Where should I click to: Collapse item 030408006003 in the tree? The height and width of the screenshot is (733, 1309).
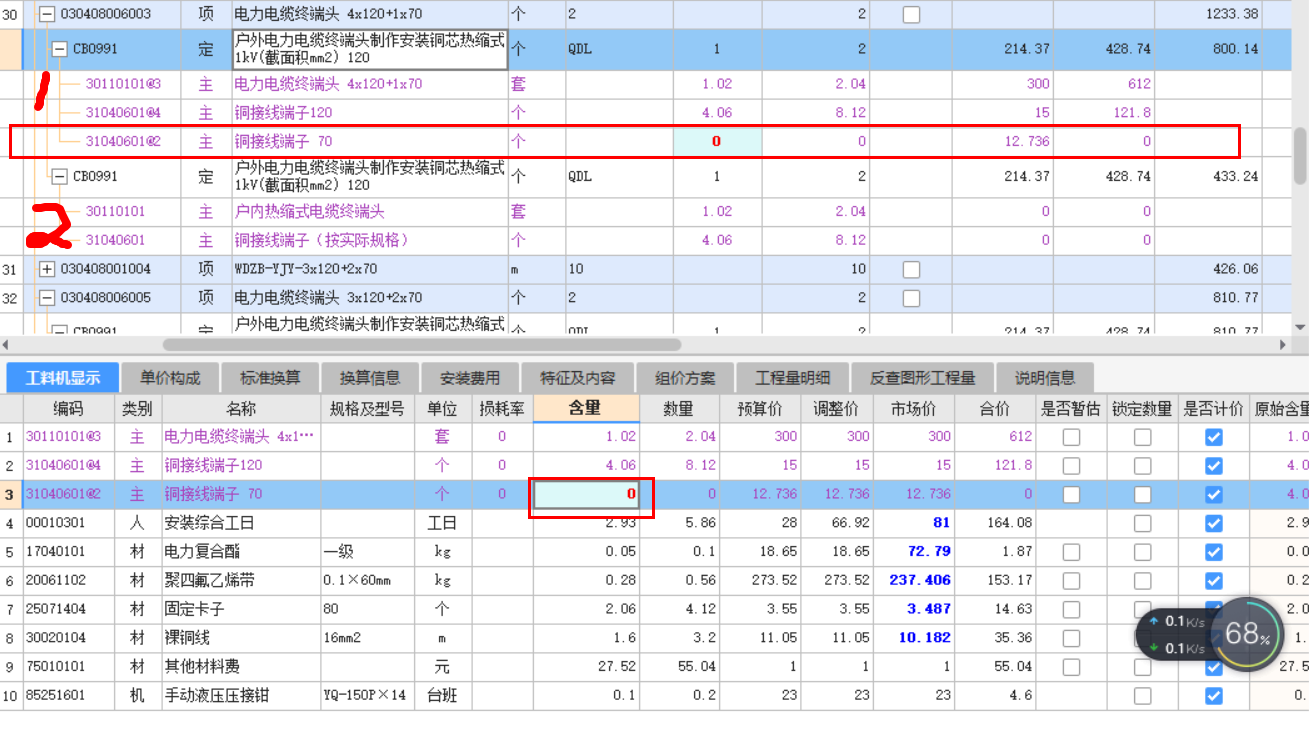tap(46, 14)
